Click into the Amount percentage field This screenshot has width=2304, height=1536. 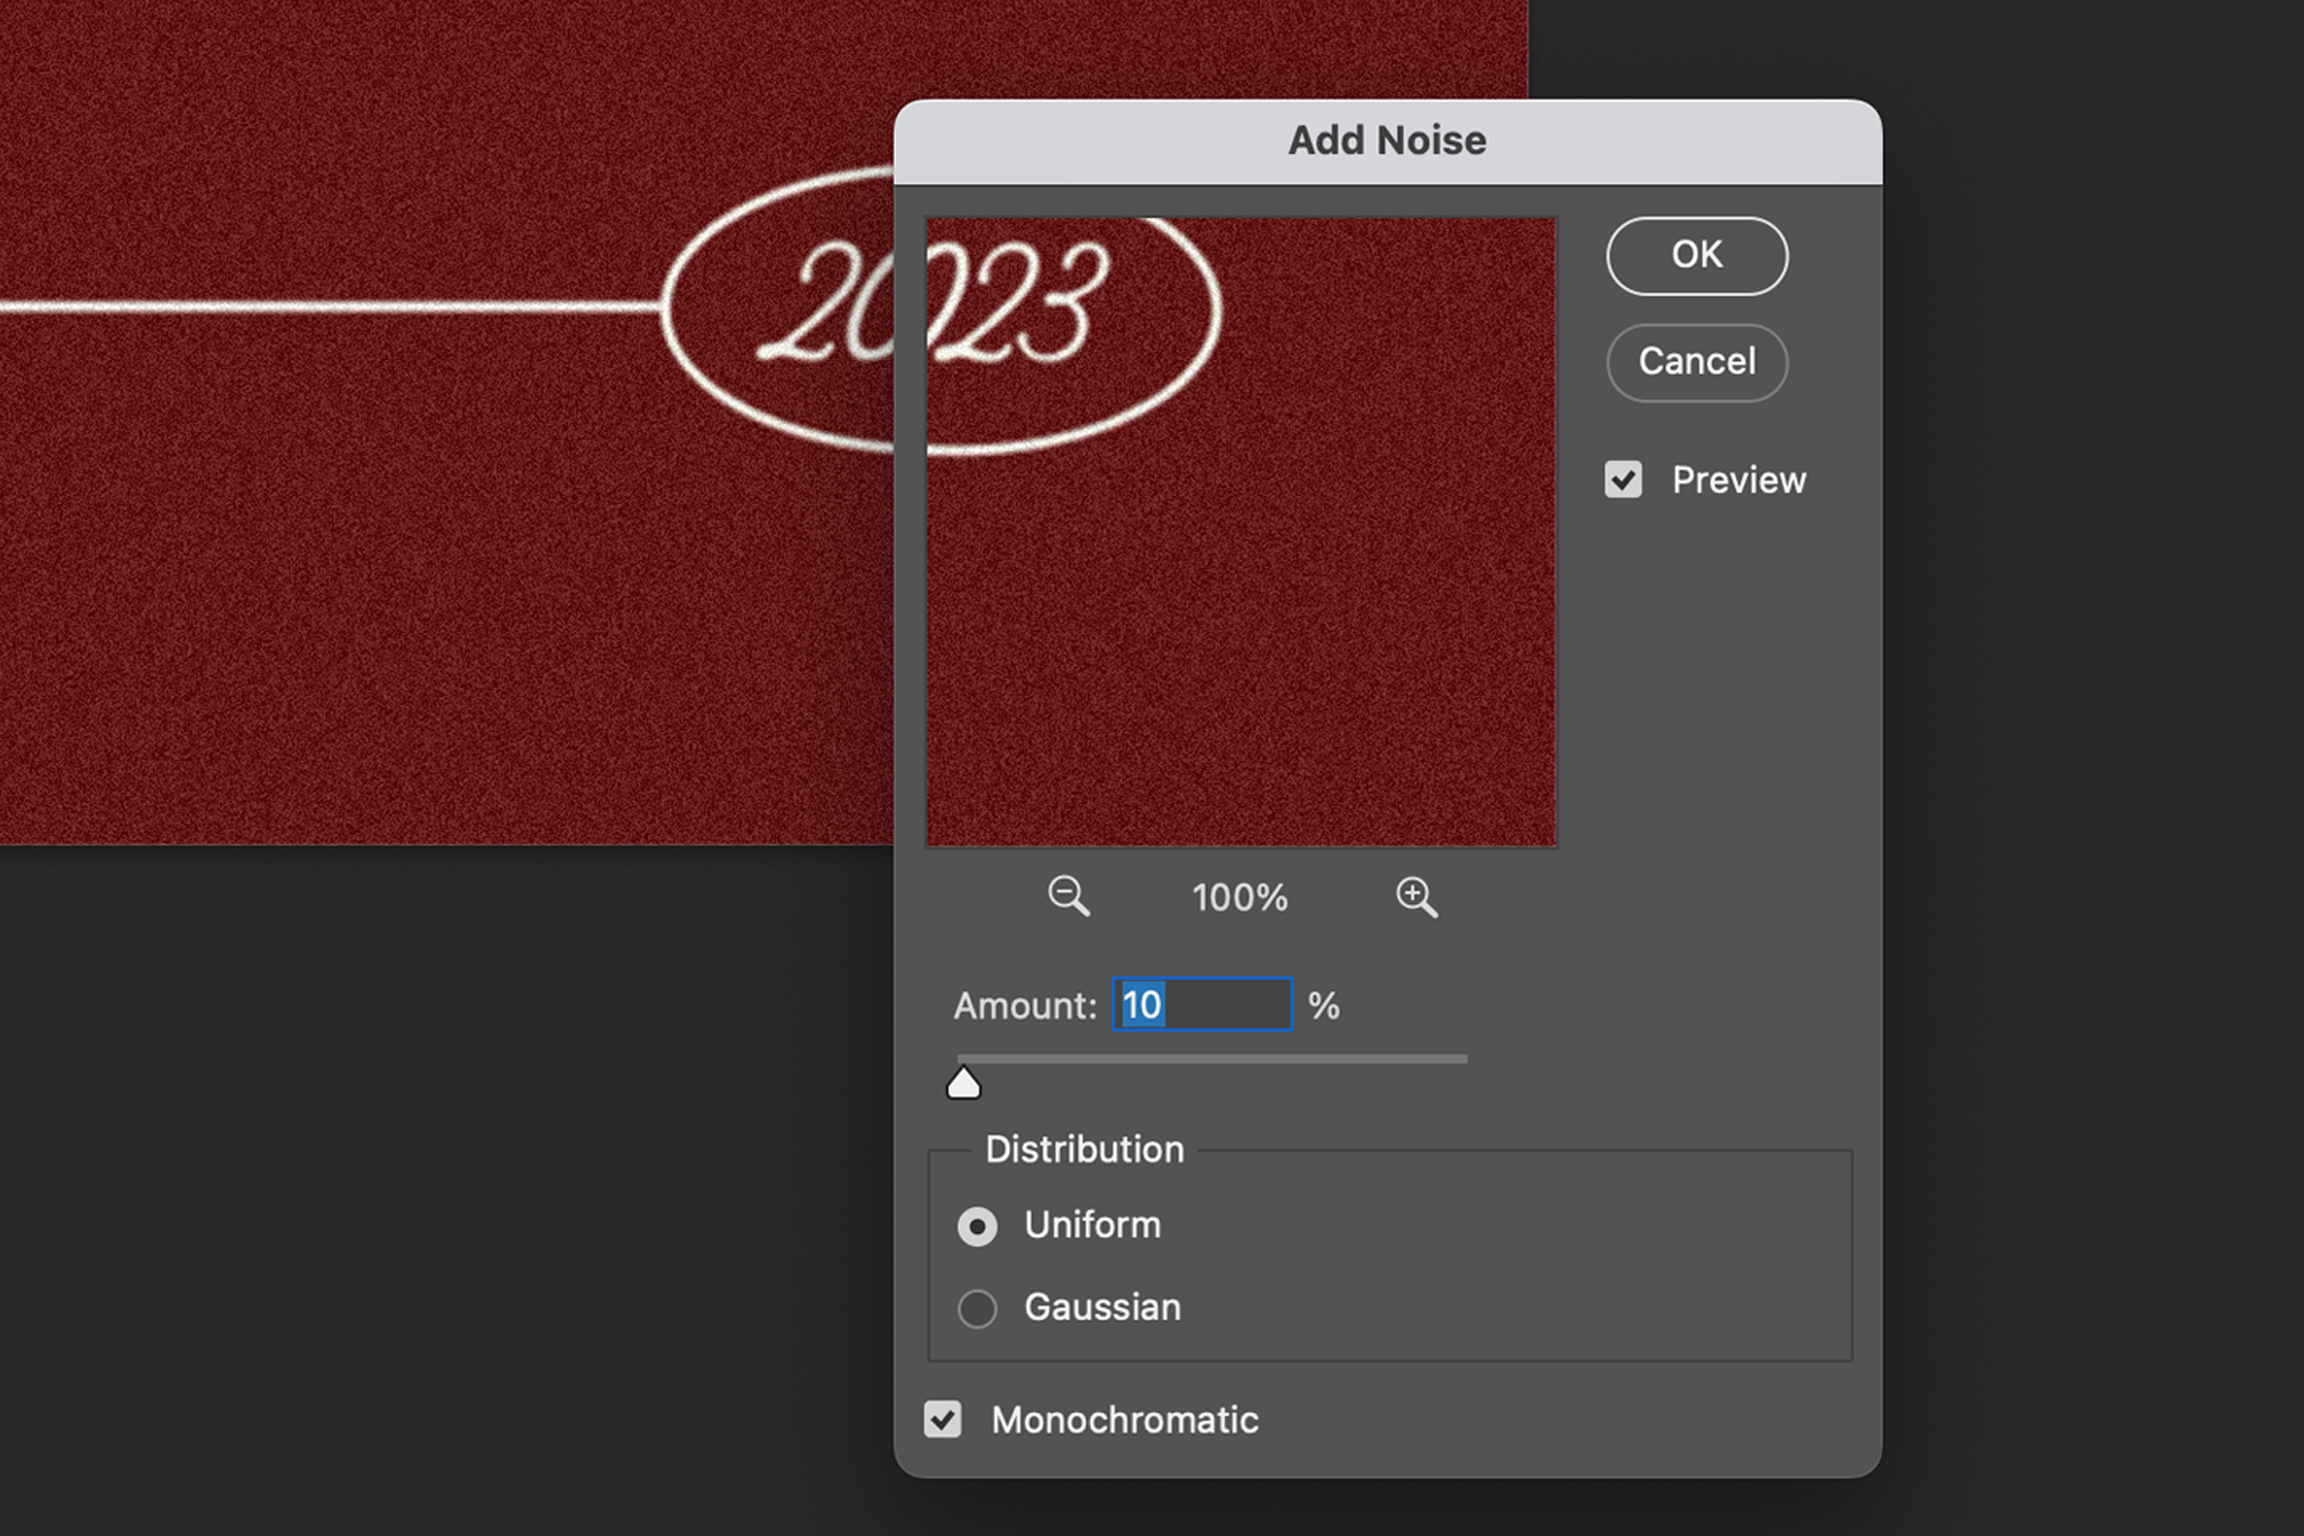tap(1202, 1005)
